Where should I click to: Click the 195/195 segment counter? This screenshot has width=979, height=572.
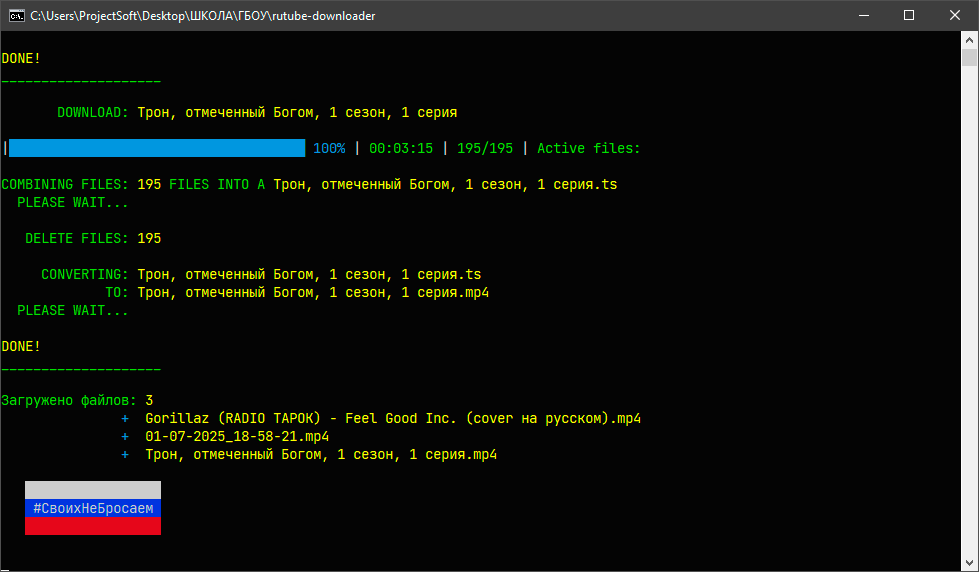[x=485, y=148]
